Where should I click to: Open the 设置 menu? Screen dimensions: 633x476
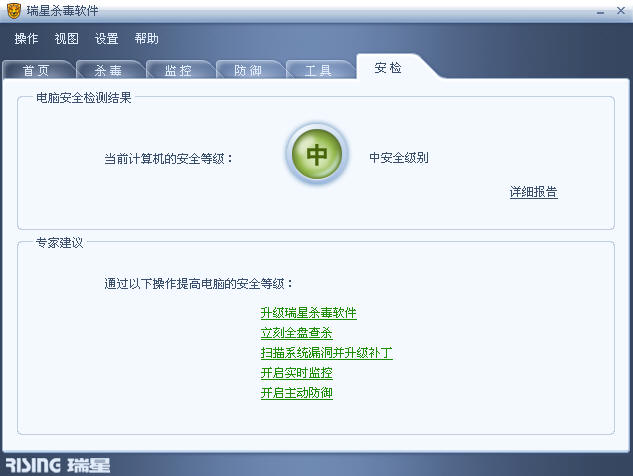[x=107, y=39]
